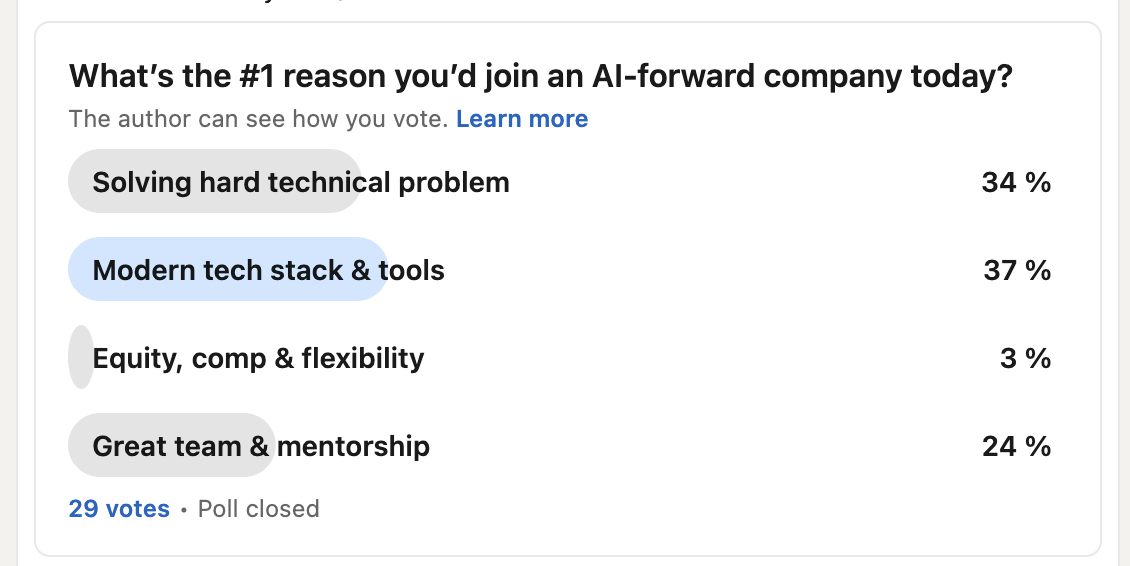1130x566 pixels.
Task: Open the Learn more link
Action: click(522, 118)
